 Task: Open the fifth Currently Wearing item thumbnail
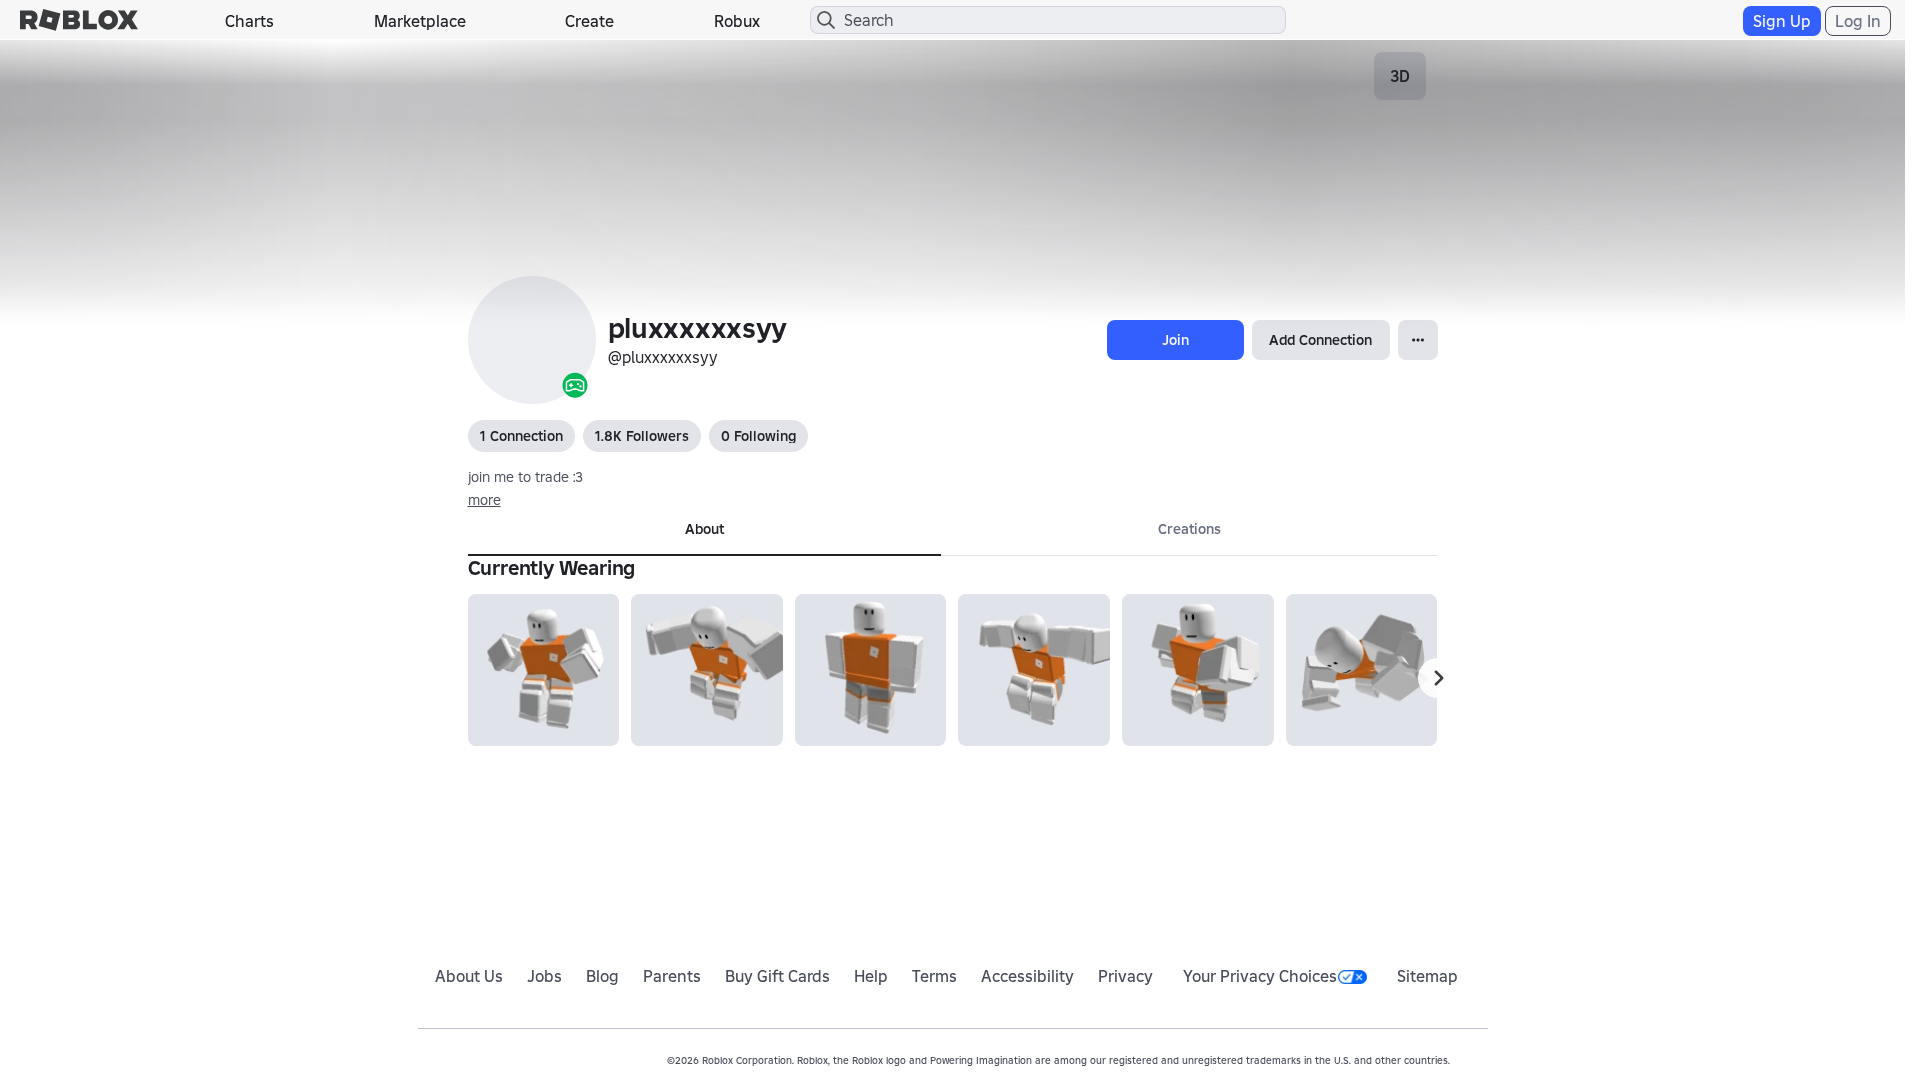(1198, 670)
